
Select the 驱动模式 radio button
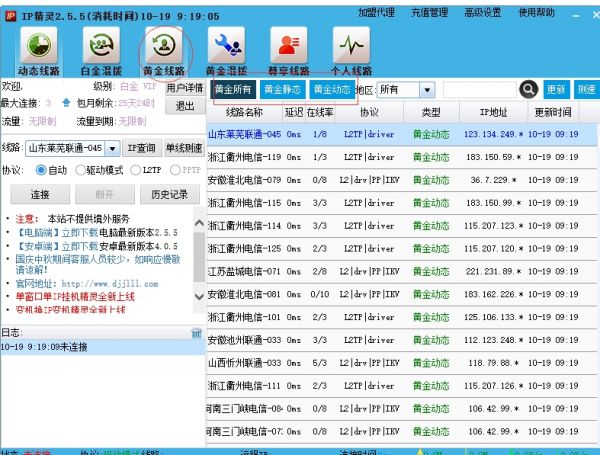[x=80, y=170]
